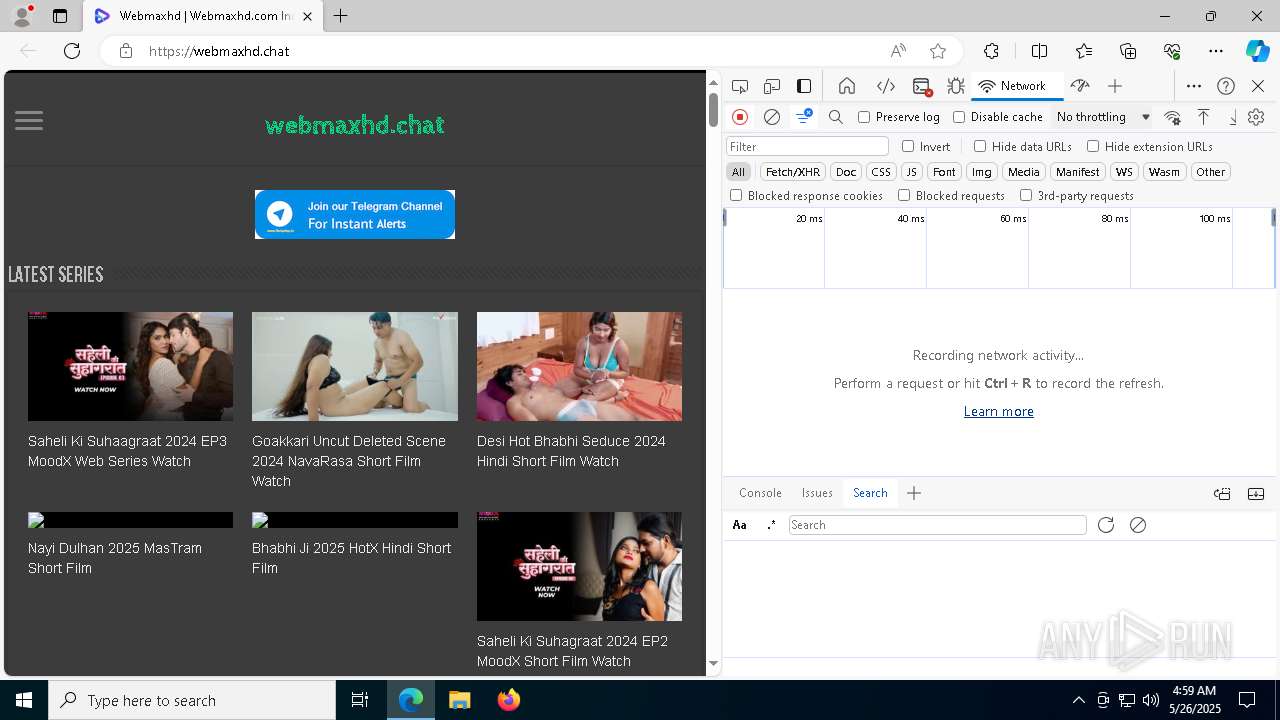This screenshot has width=1280, height=720.
Task: Open Copilot sidebar icon
Action: tap(1257, 51)
